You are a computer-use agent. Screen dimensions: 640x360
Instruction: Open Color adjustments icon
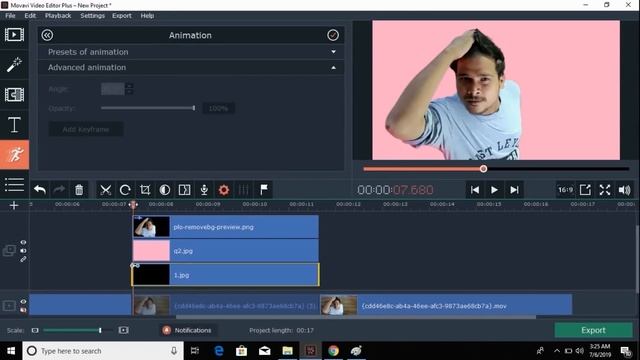click(x=164, y=190)
